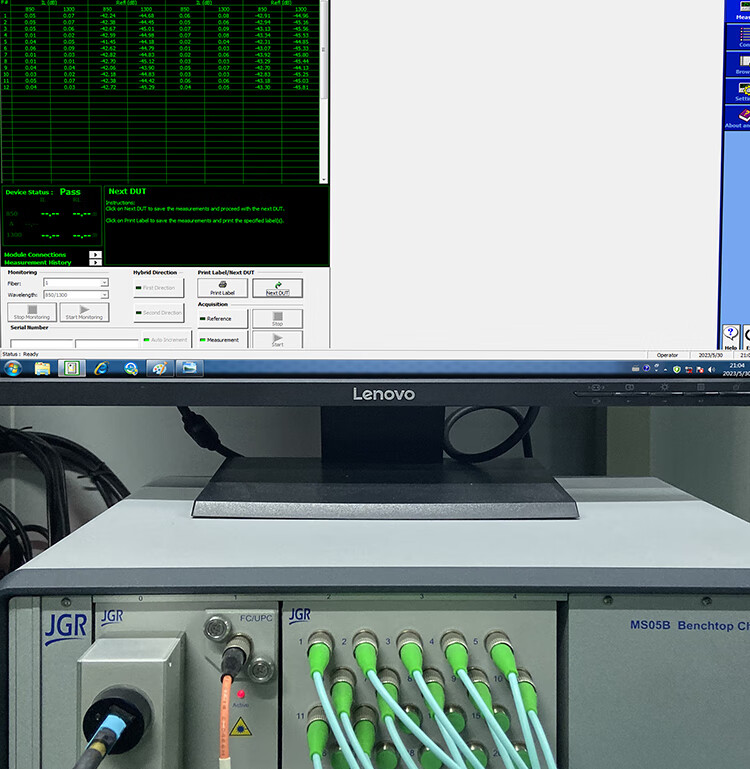The image size is (750, 769).
Task: Expand Measurement History arrow
Action: [95, 262]
